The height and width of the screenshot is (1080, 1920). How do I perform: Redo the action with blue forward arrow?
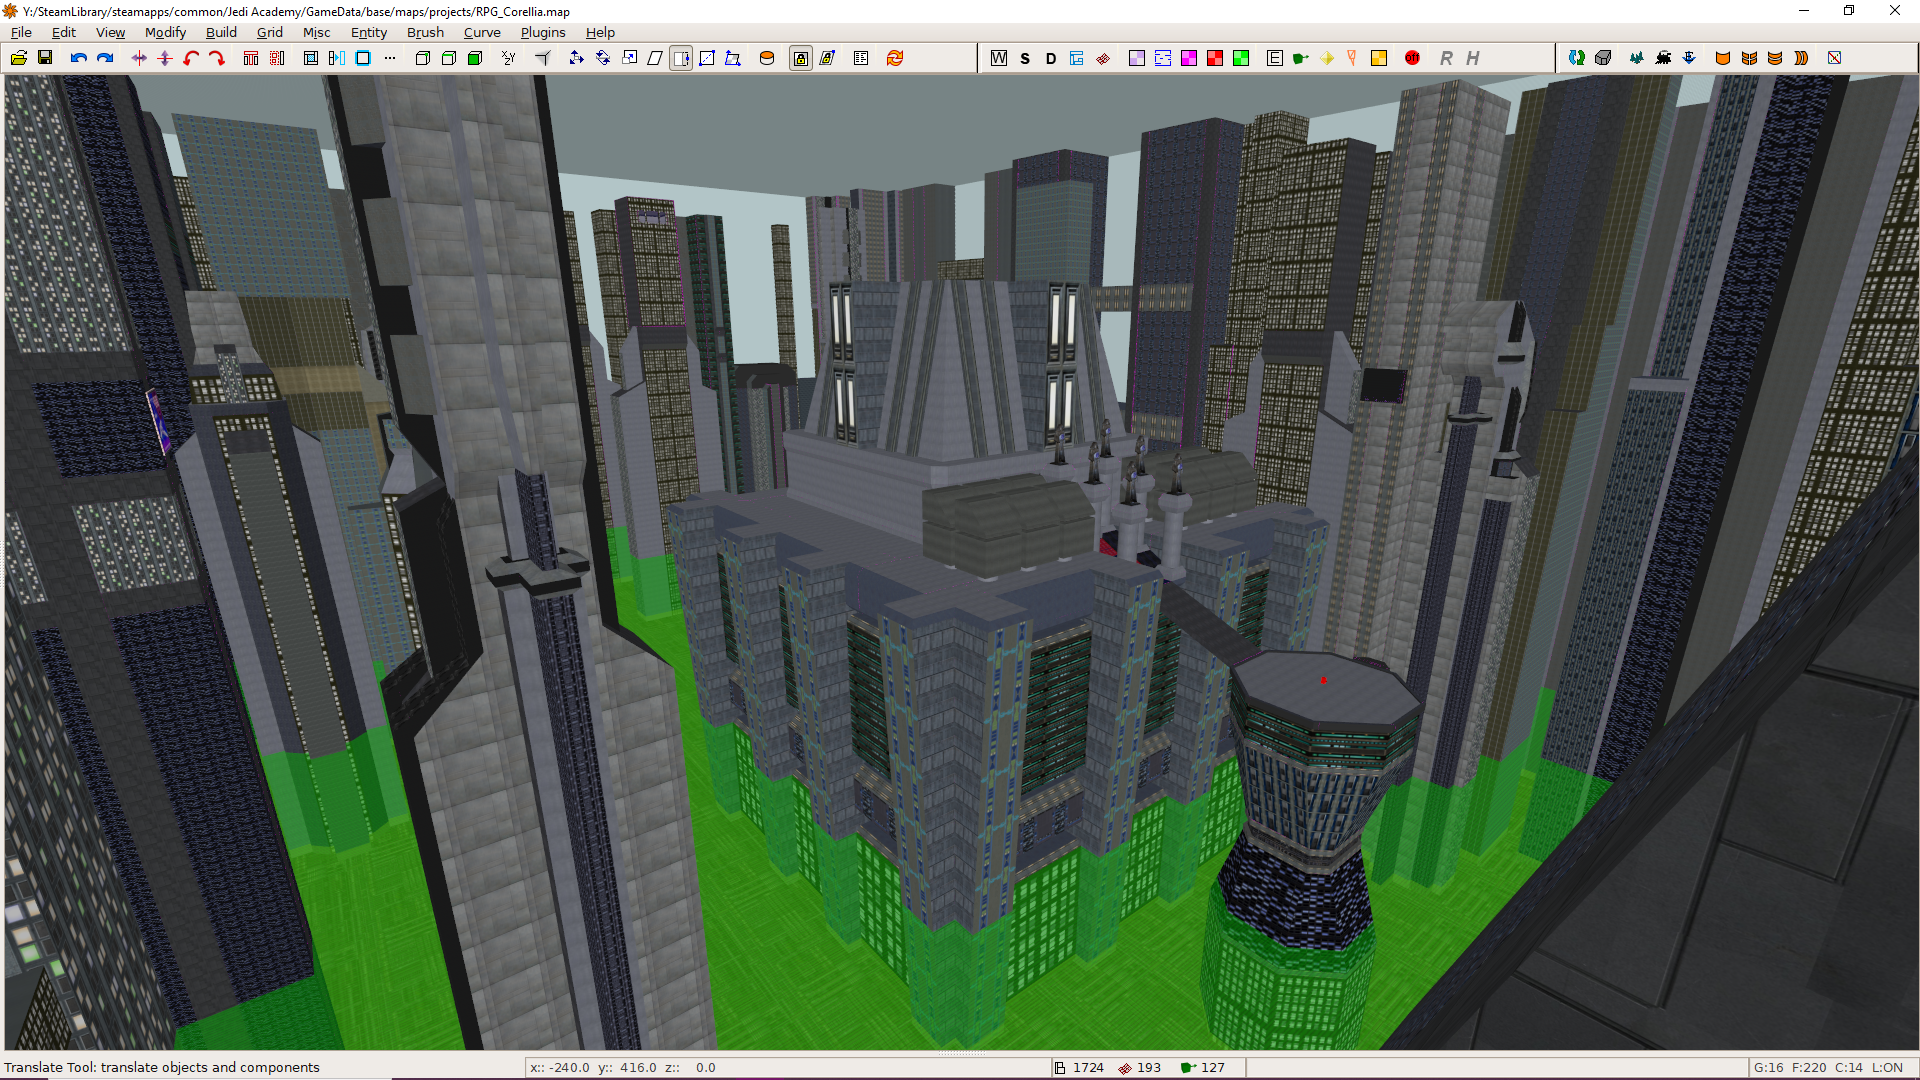[x=105, y=58]
